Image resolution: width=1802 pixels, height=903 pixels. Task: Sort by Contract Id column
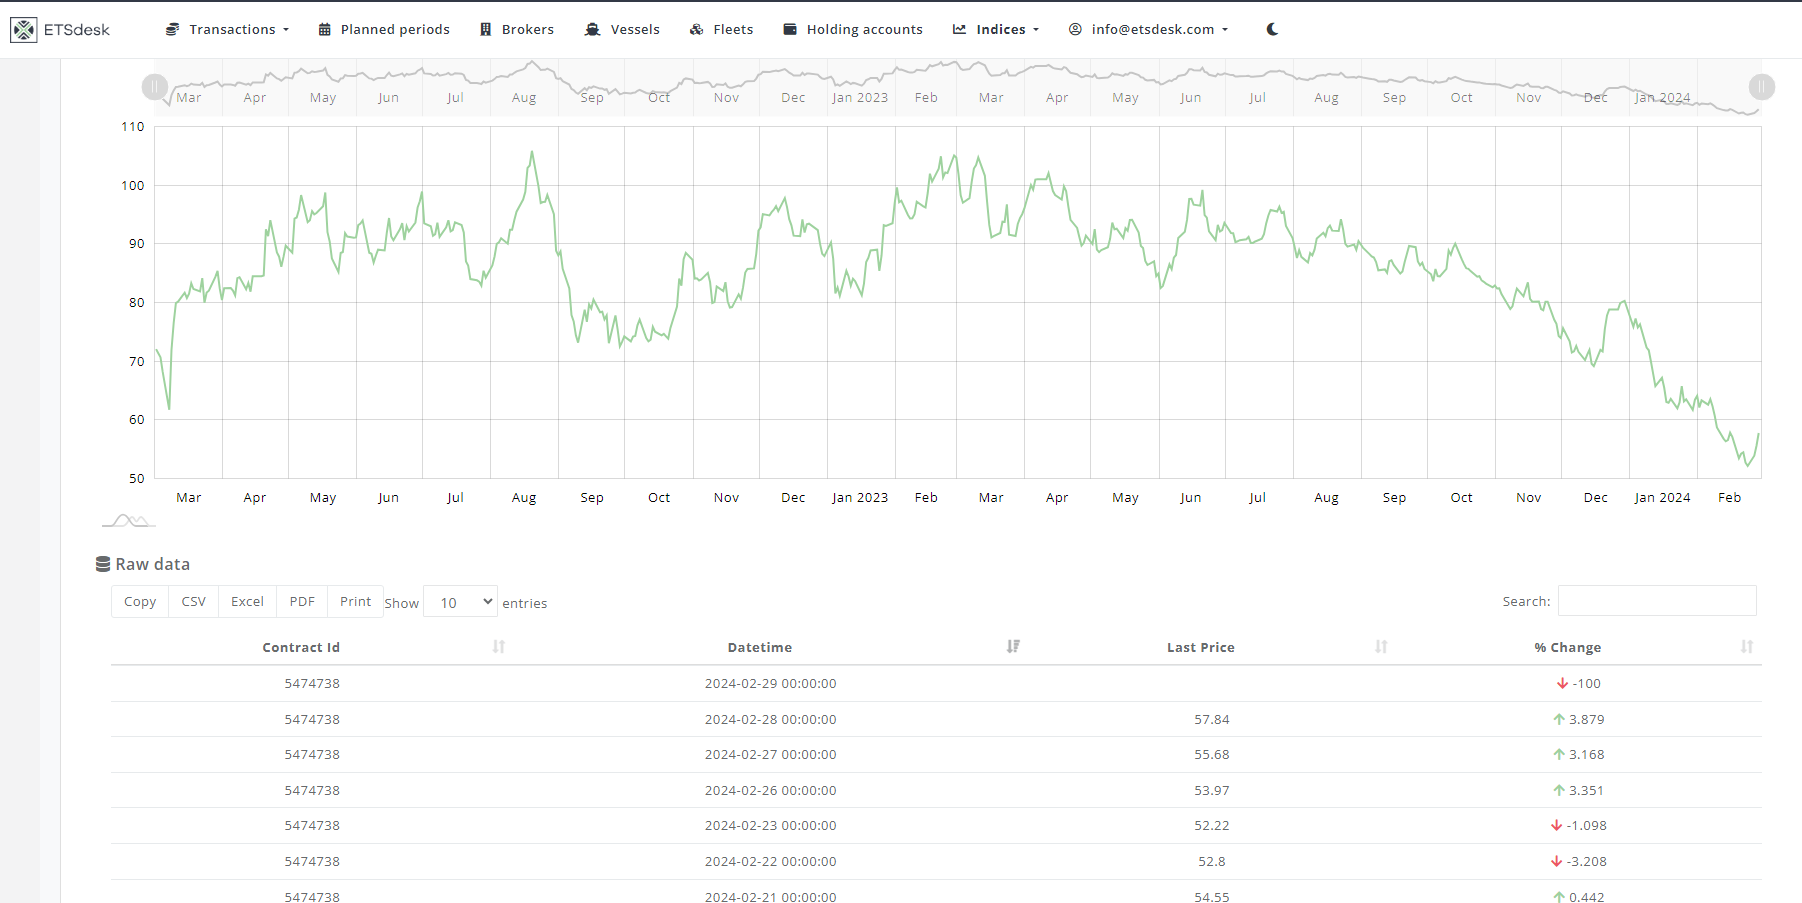(x=499, y=647)
